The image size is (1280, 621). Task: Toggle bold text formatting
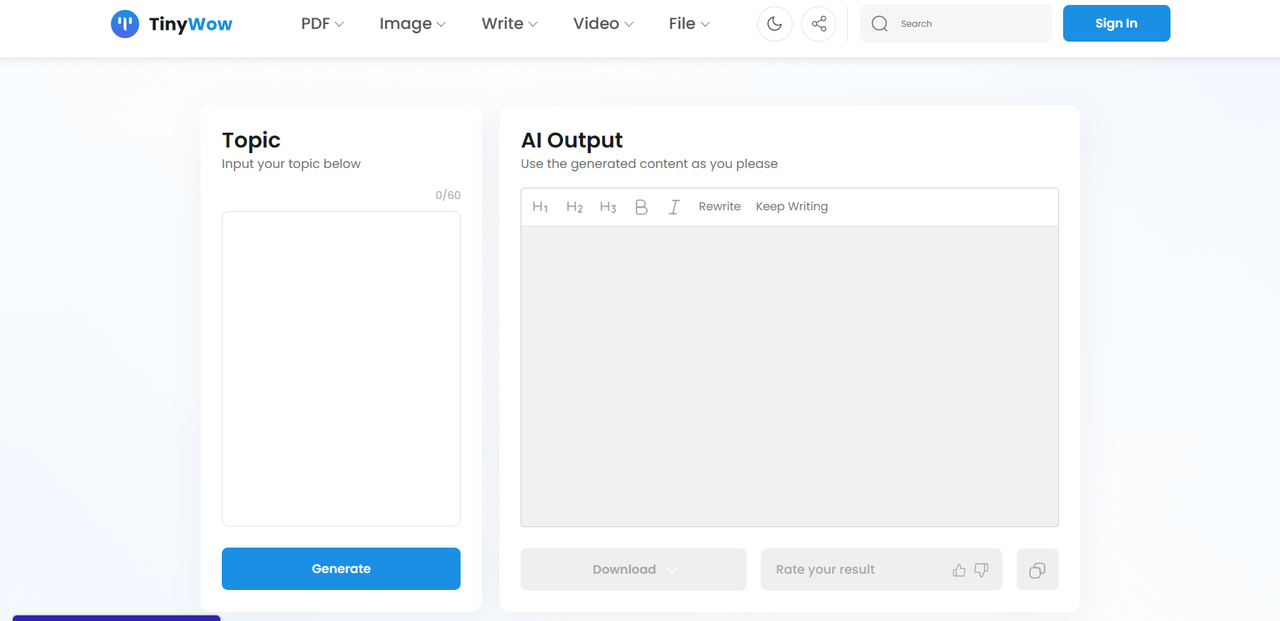pyautogui.click(x=641, y=207)
